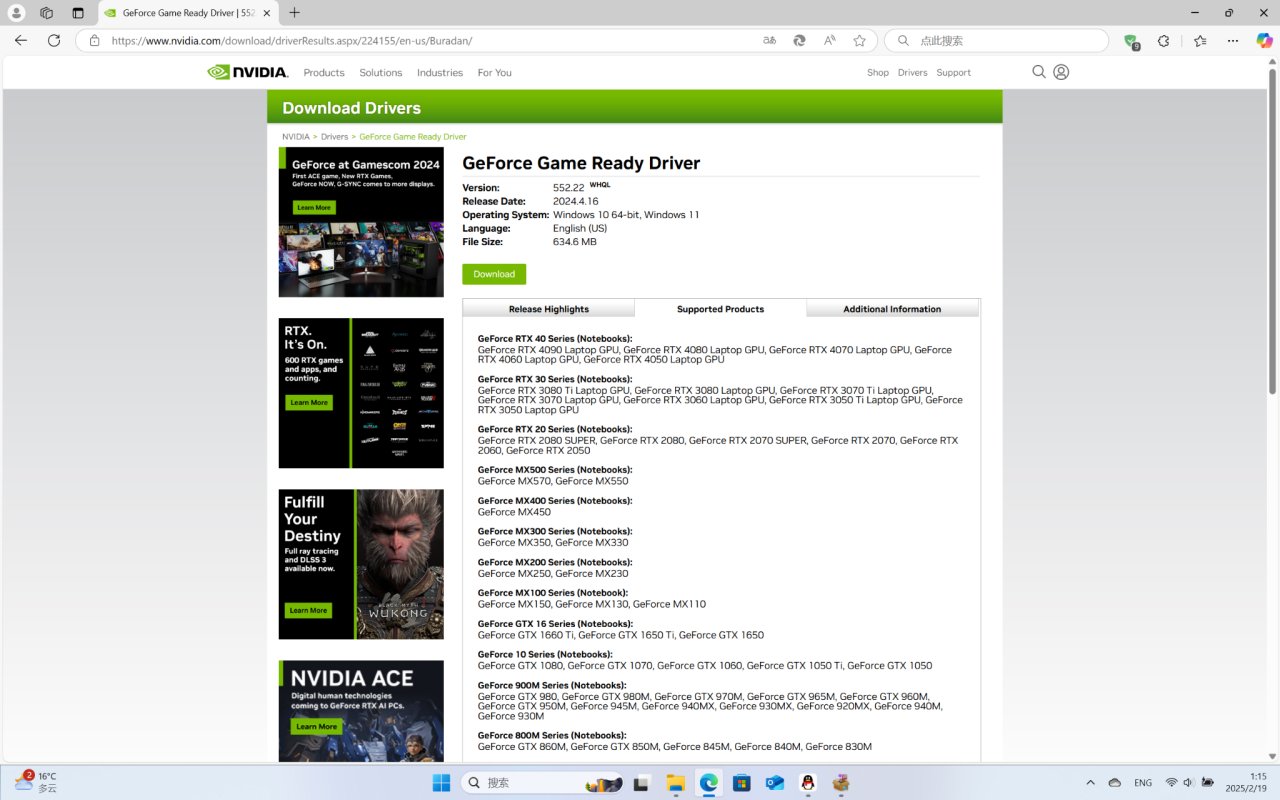Open the Windows Start menu
Viewport: 1280px width, 800px height.
[x=443, y=782]
